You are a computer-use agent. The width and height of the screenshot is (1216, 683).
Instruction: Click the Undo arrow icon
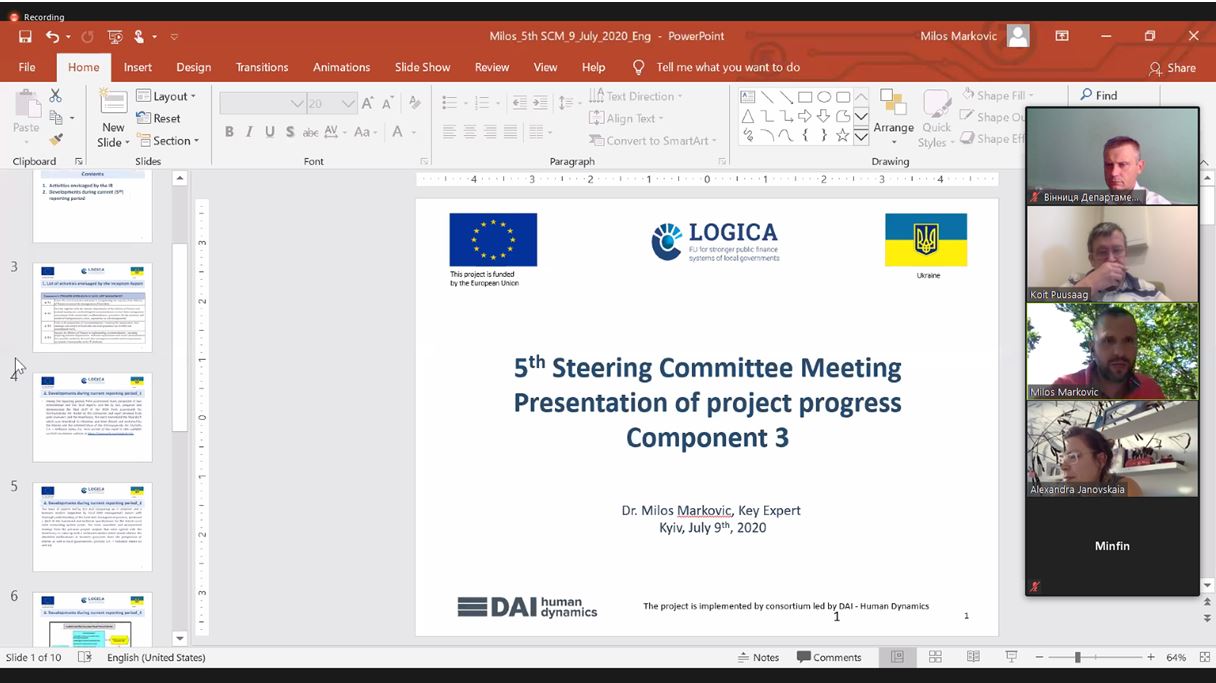pyautogui.click(x=52, y=36)
